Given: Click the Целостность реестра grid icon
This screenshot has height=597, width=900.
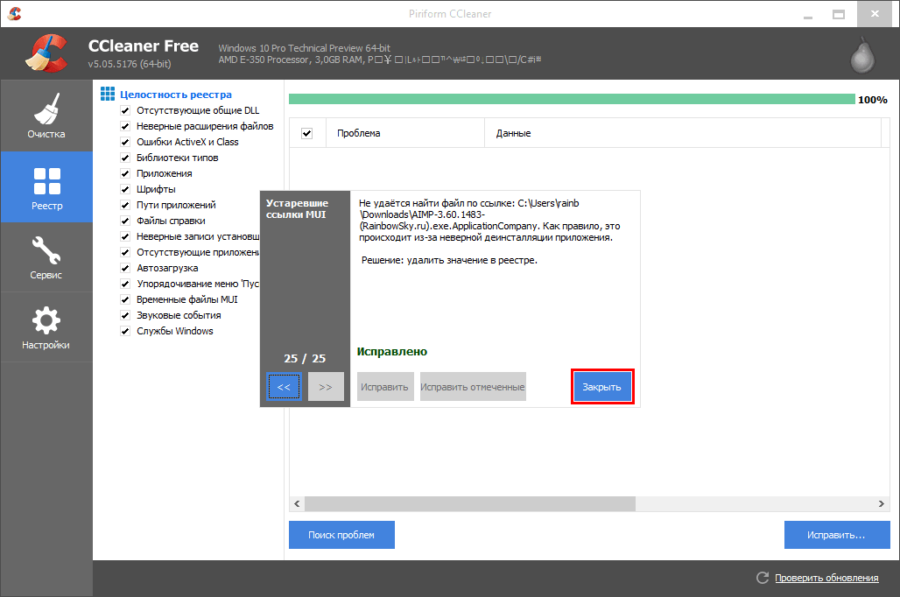Looking at the screenshot, I should click(108, 94).
